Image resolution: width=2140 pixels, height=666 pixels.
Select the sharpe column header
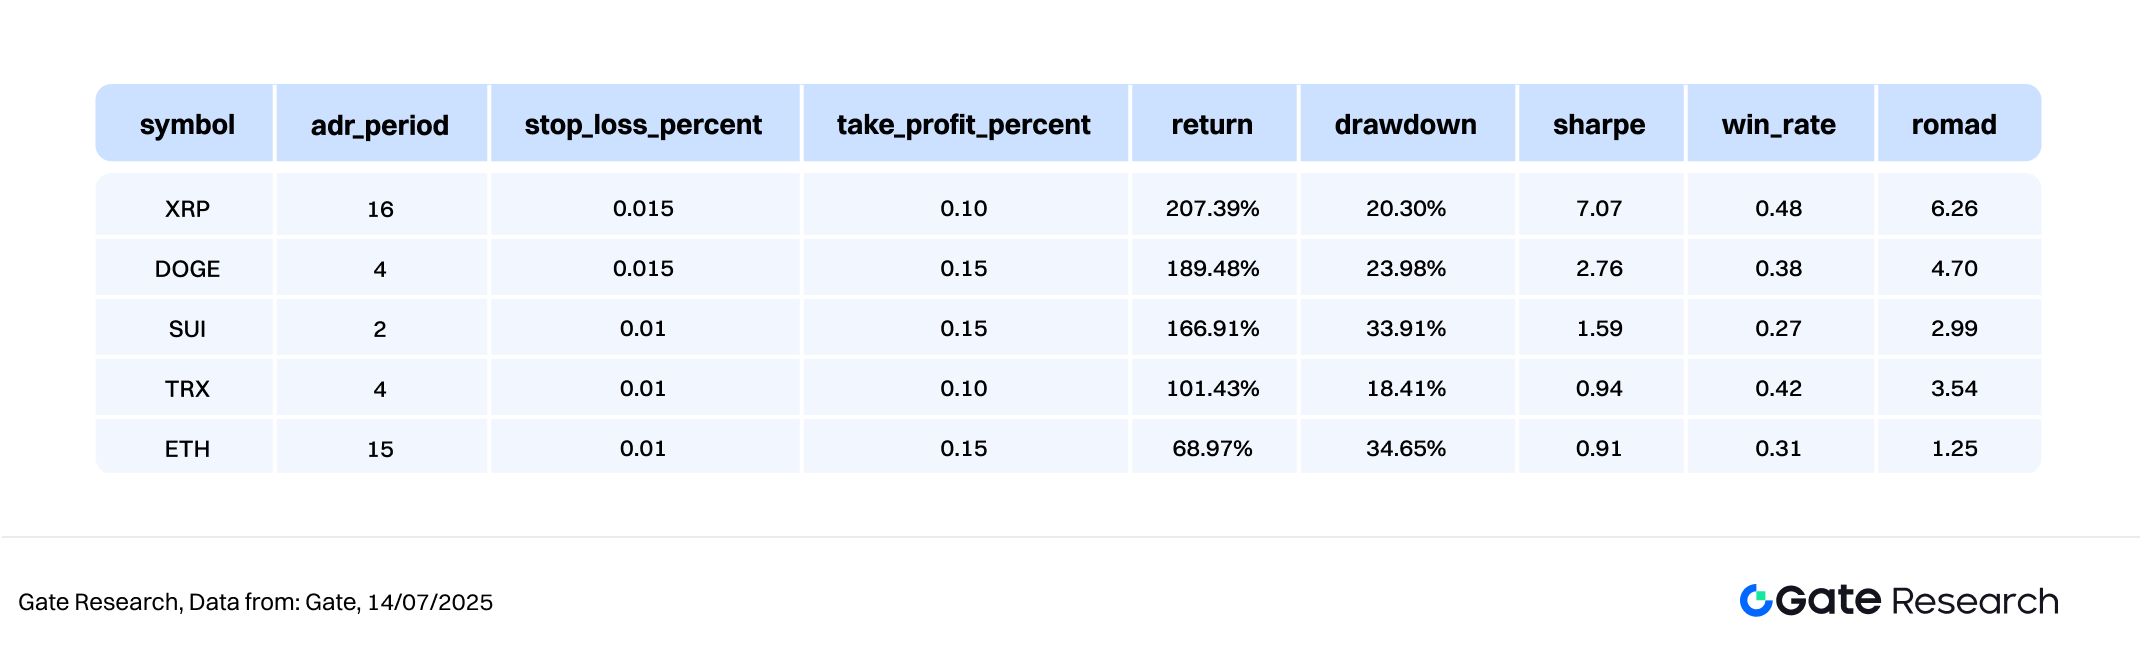[x=1599, y=124]
